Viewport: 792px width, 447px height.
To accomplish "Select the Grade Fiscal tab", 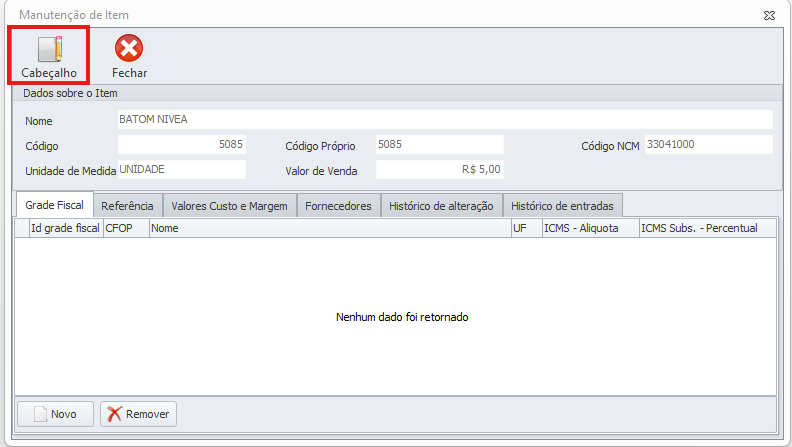I will click(54, 205).
